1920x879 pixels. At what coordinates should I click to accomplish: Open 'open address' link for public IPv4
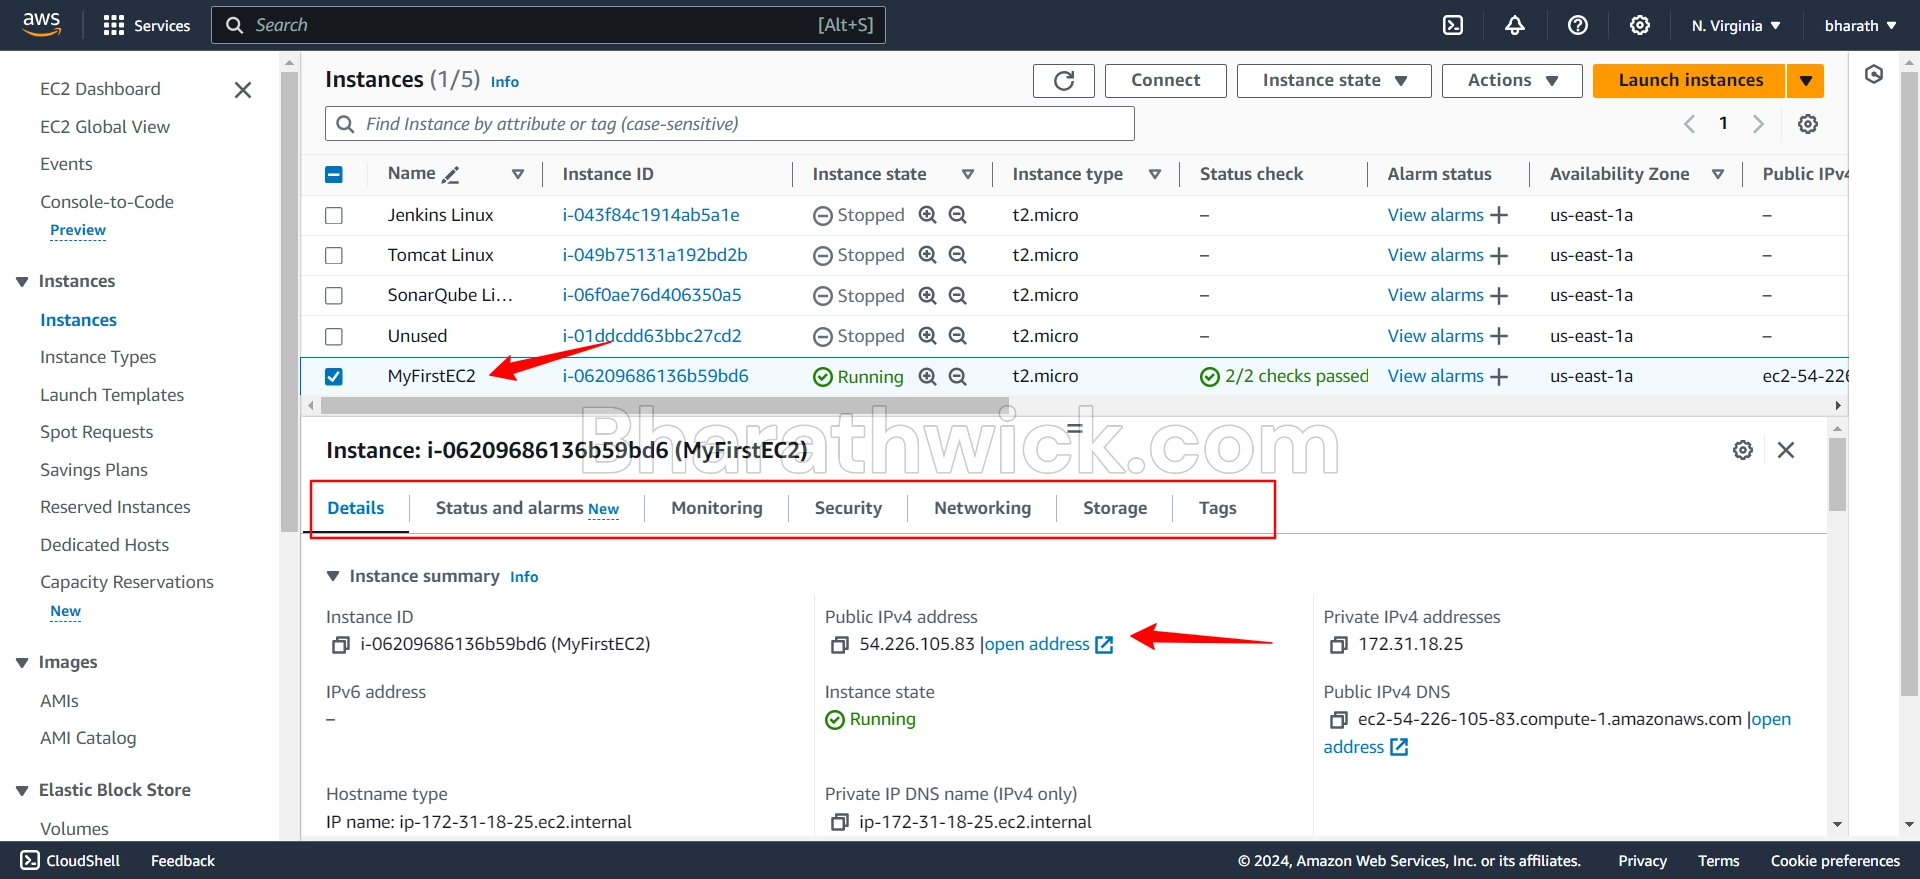(1048, 645)
